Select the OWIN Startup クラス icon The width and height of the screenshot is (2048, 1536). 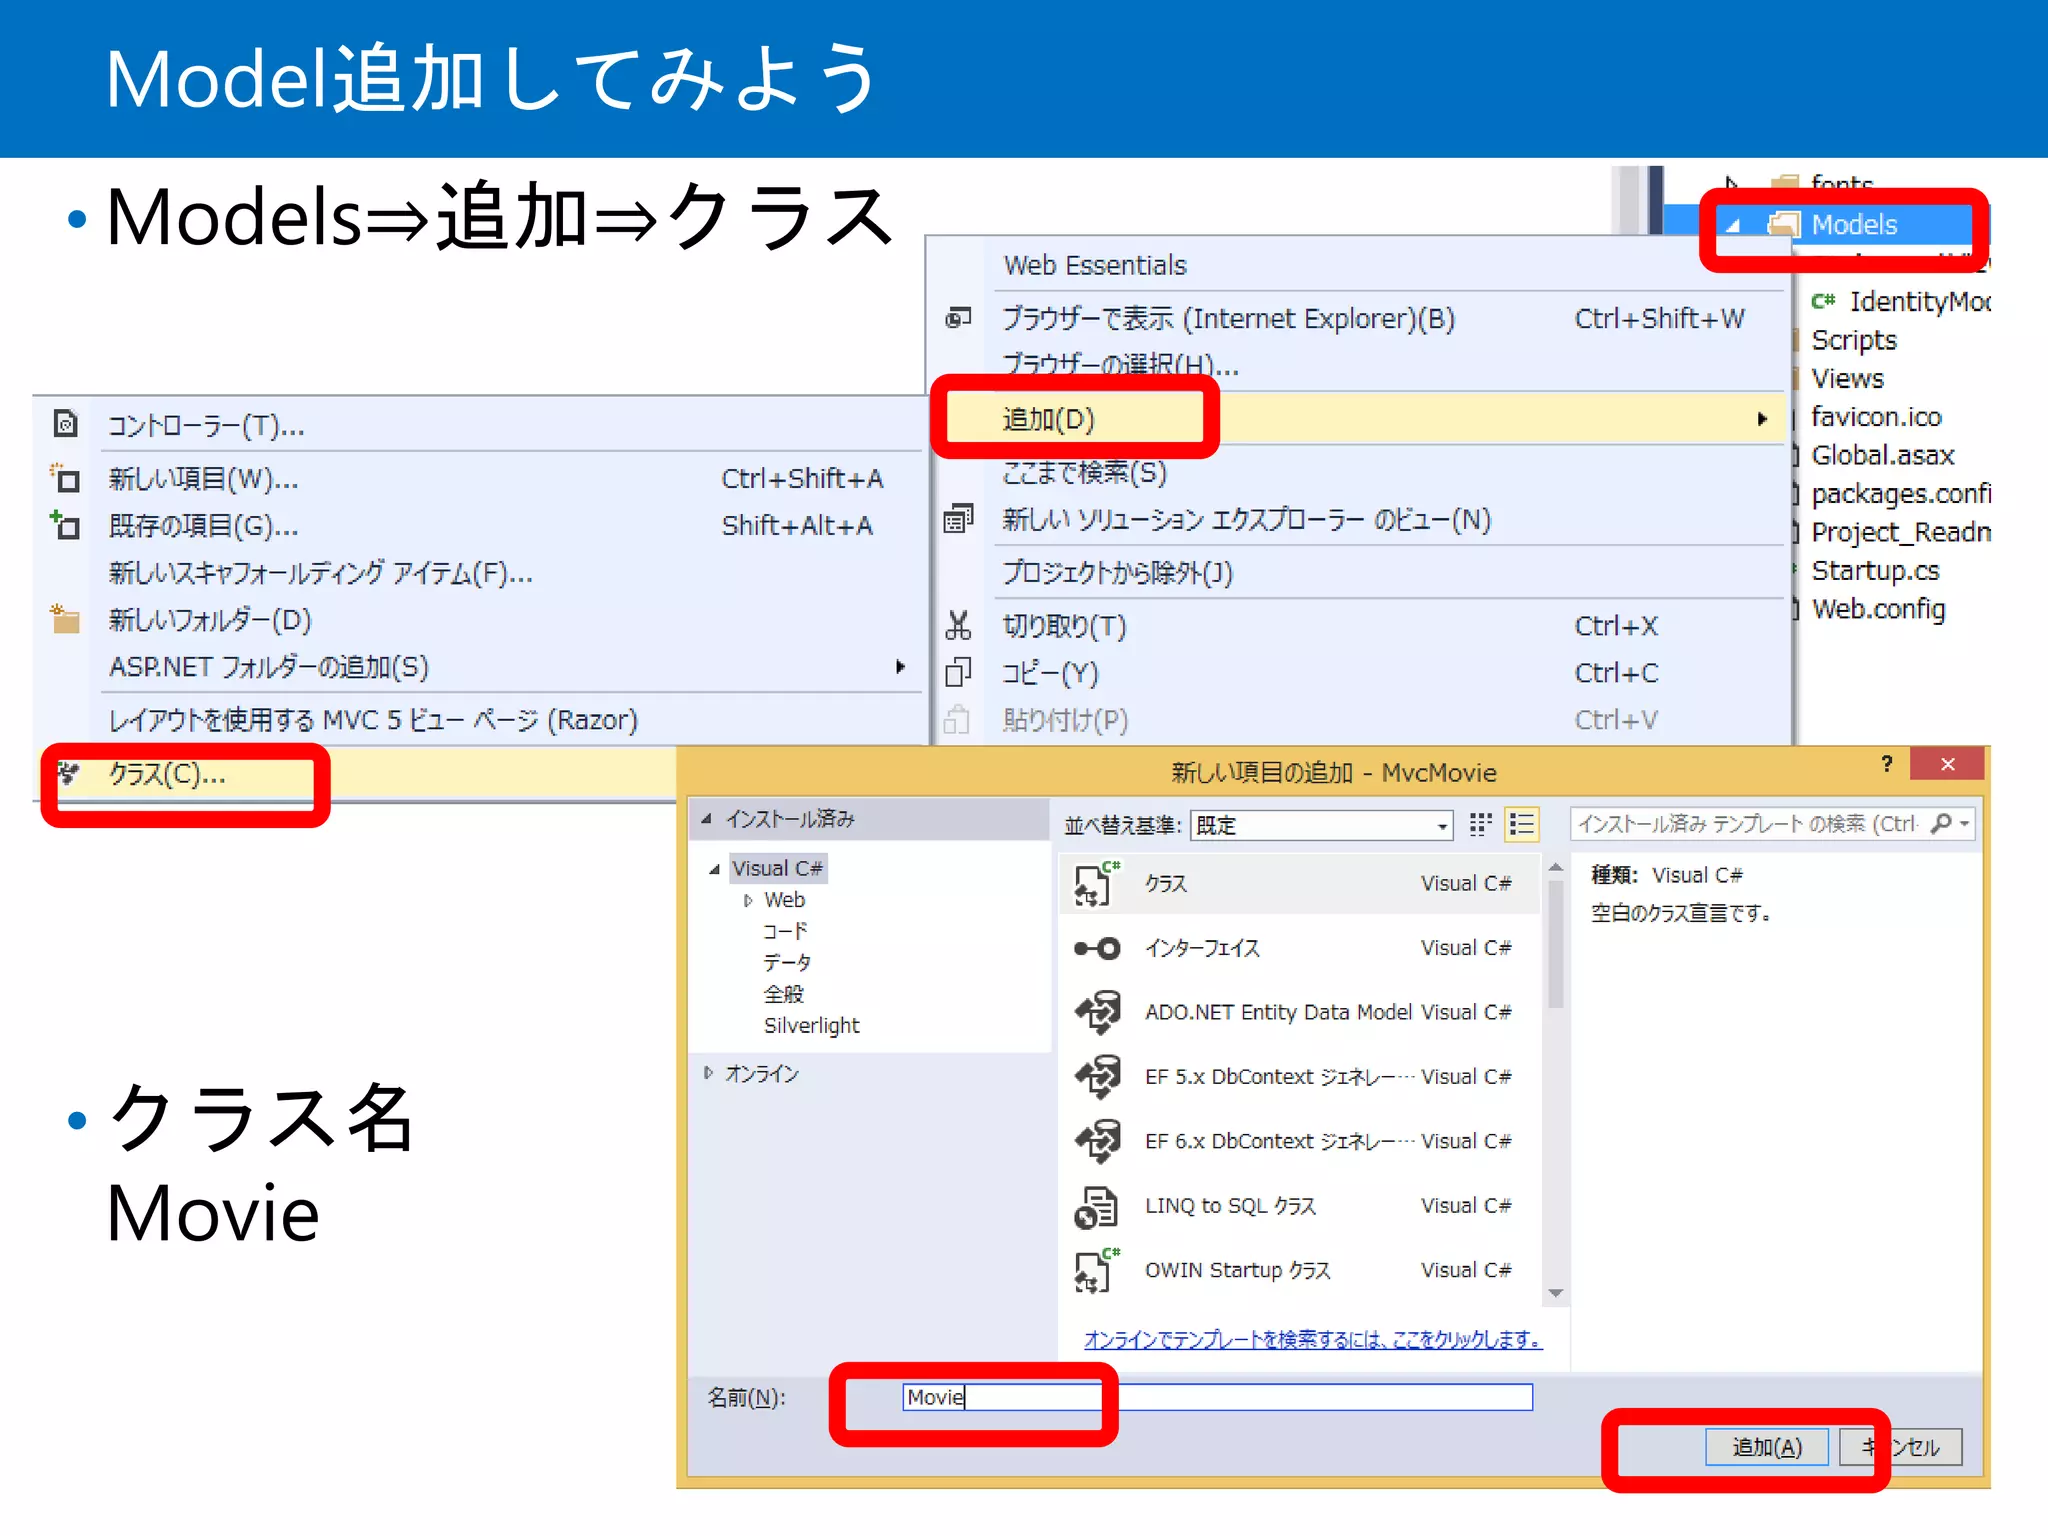[1097, 1270]
